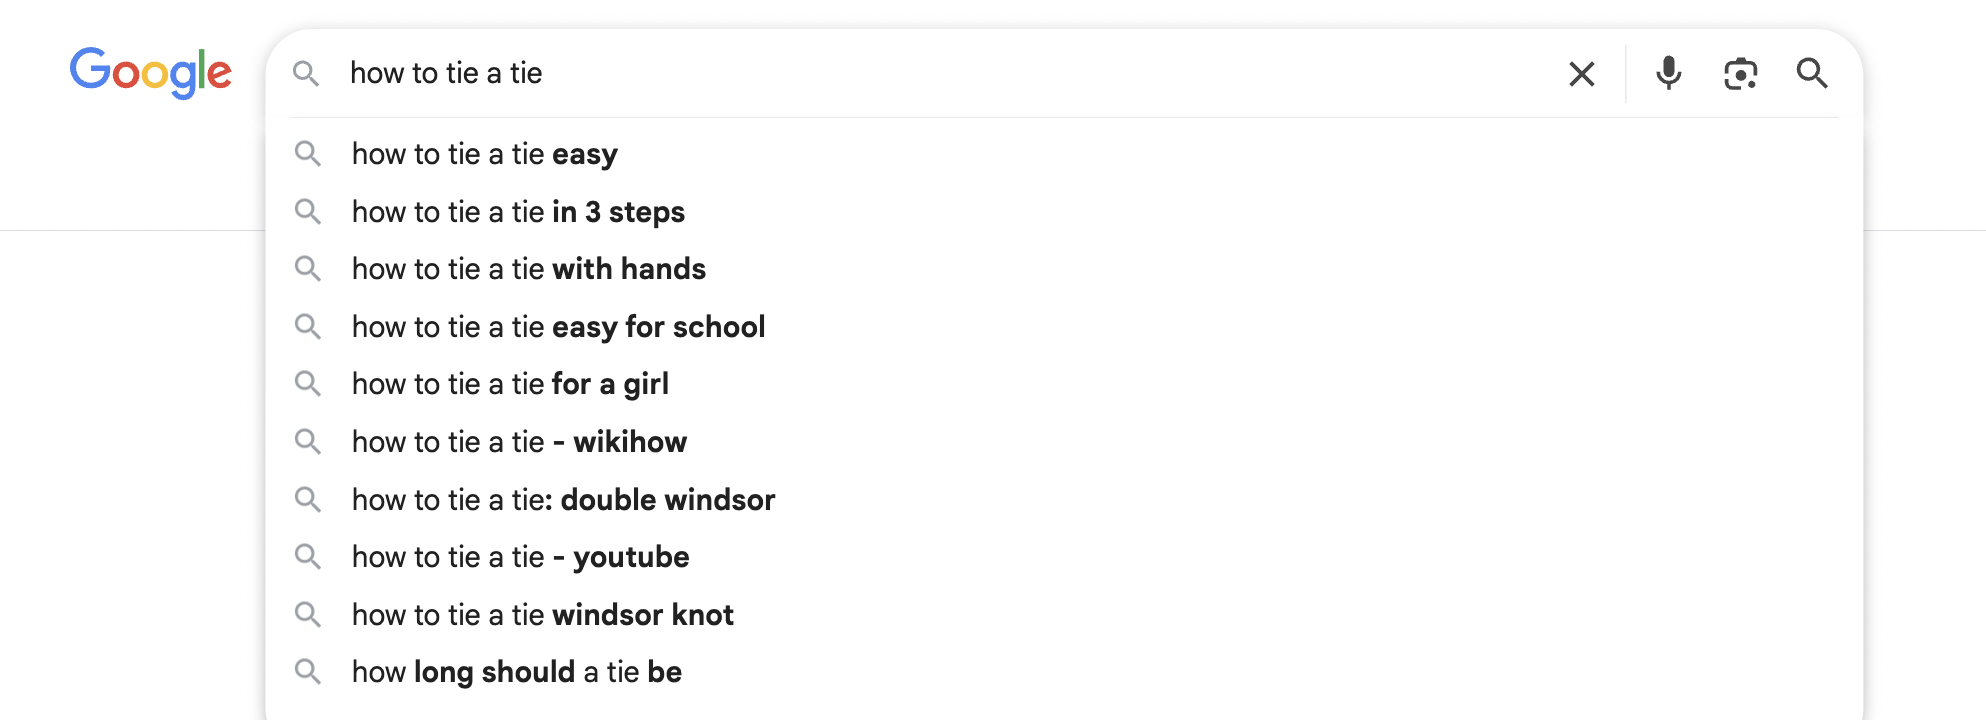The width and height of the screenshot is (1986, 720).
Task: Clear the search box with the X
Action: pos(1581,74)
